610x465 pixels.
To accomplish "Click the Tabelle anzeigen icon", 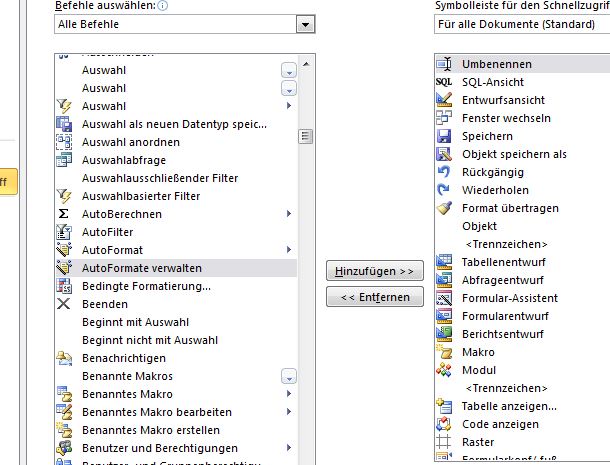I will tap(444, 406).
